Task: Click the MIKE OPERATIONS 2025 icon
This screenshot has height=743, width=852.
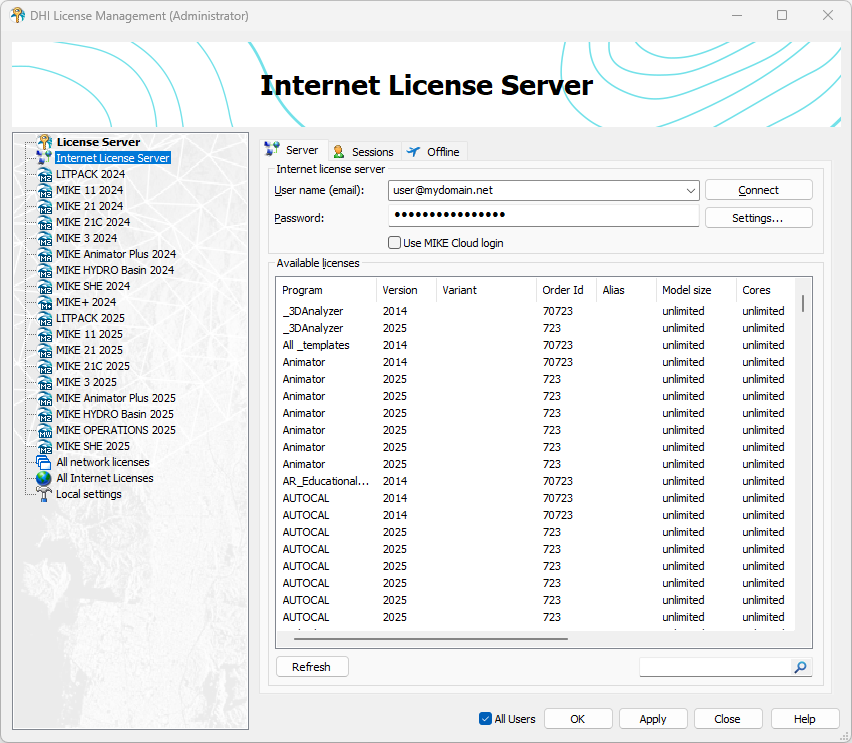Action: click(x=45, y=430)
